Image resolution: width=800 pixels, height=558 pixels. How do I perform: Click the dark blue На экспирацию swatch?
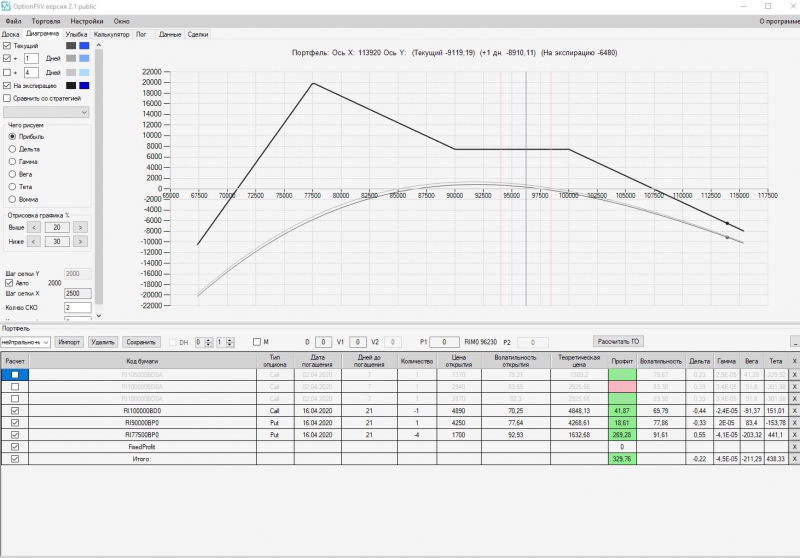point(84,86)
